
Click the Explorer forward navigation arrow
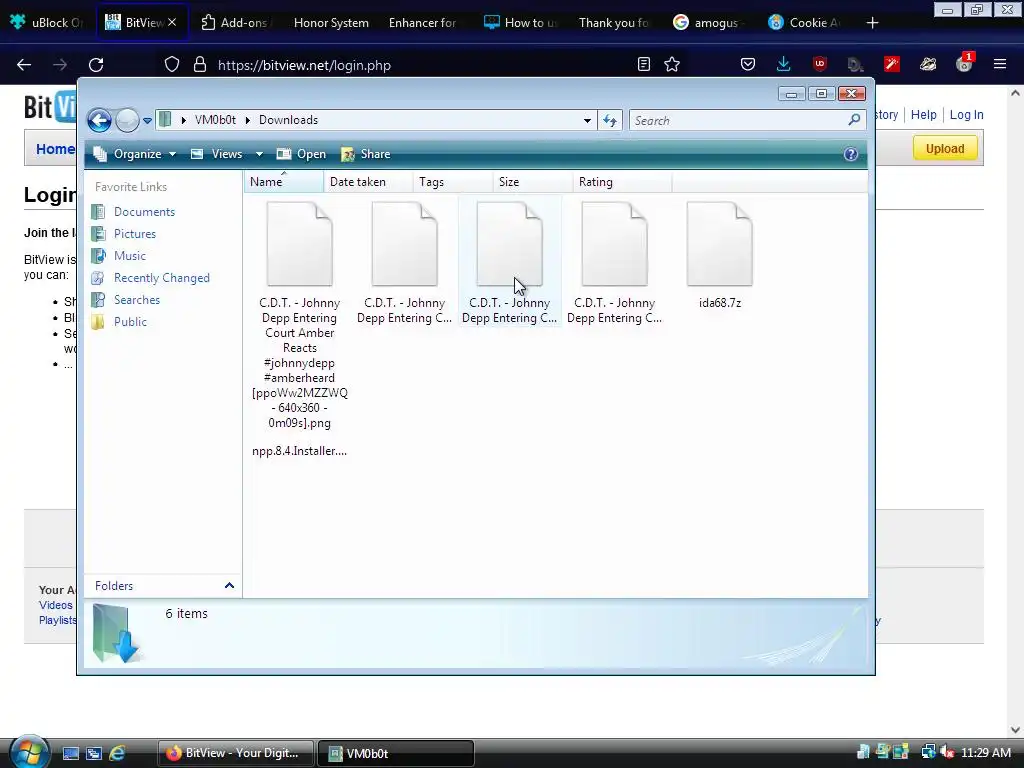127,120
